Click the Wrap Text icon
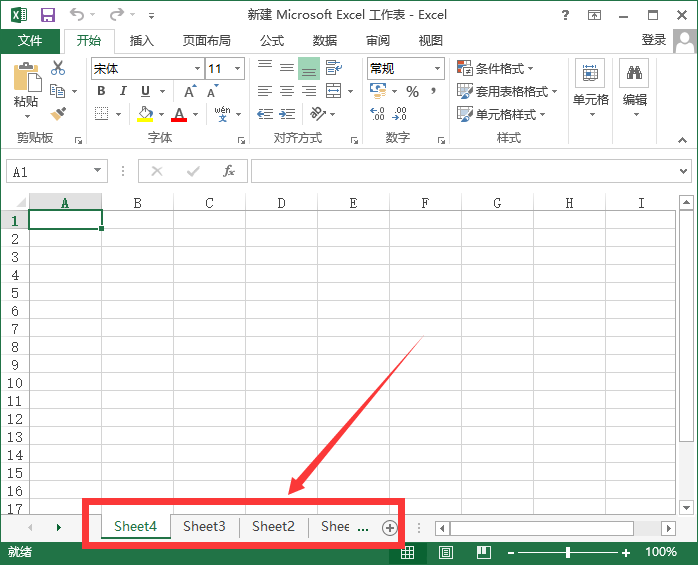Screen dimensions: 698x565 [x=333, y=68]
